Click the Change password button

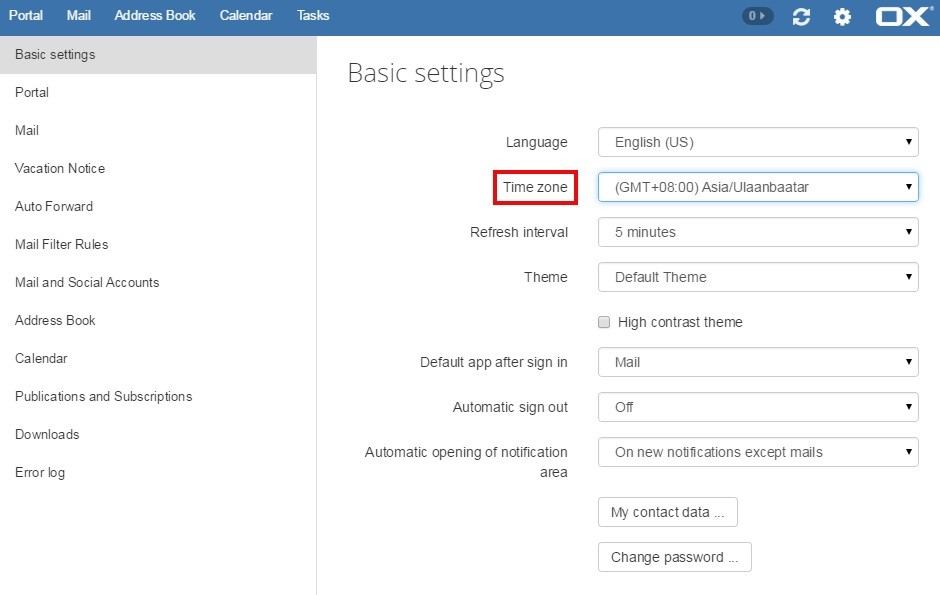click(x=674, y=557)
